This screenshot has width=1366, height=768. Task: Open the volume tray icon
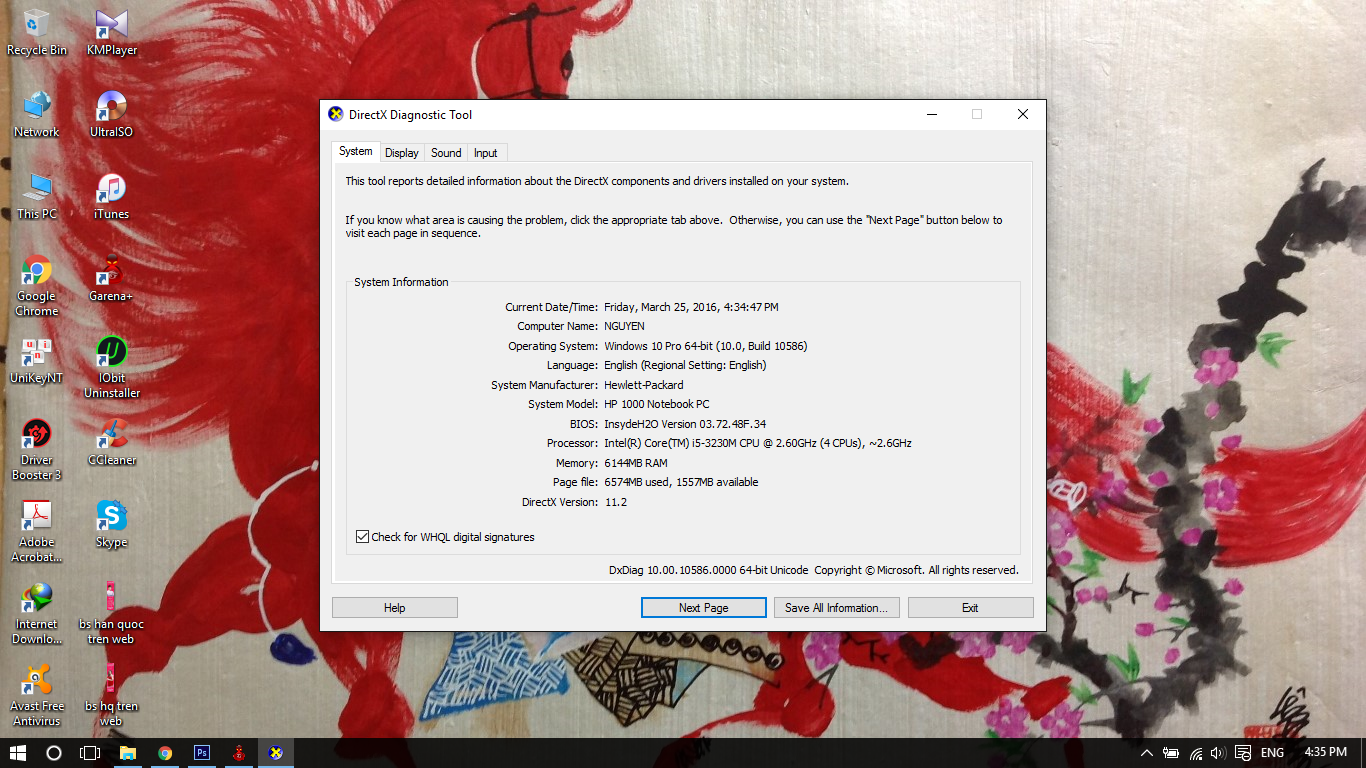(x=1218, y=753)
